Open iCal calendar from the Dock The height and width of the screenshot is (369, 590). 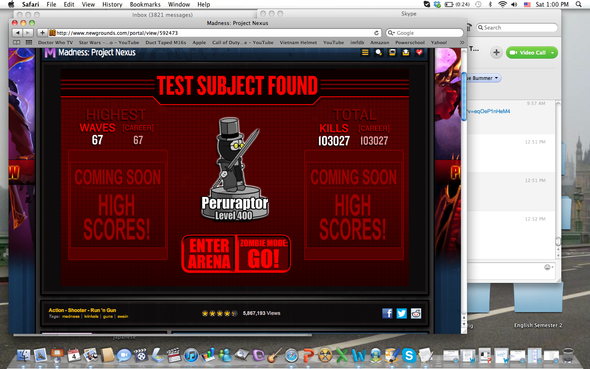pyautogui.click(x=74, y=355)
